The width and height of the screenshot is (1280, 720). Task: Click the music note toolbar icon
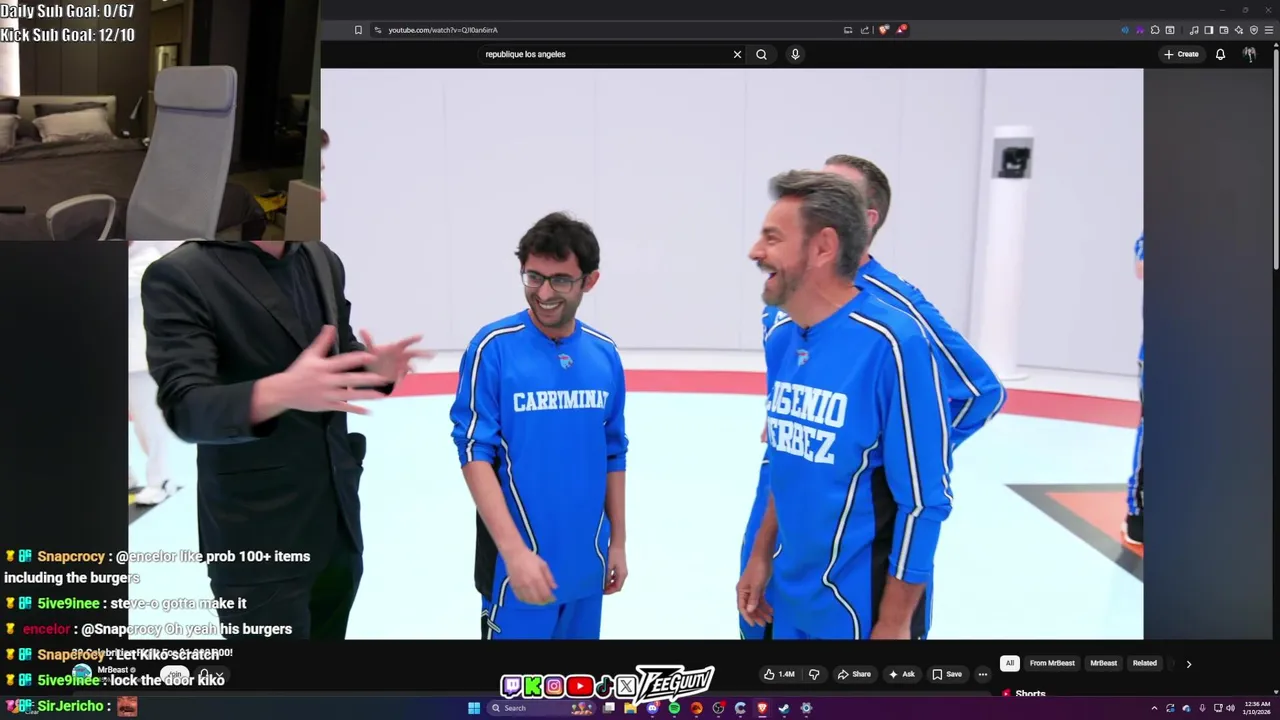pyautogui.click(x=1194, y=30)
